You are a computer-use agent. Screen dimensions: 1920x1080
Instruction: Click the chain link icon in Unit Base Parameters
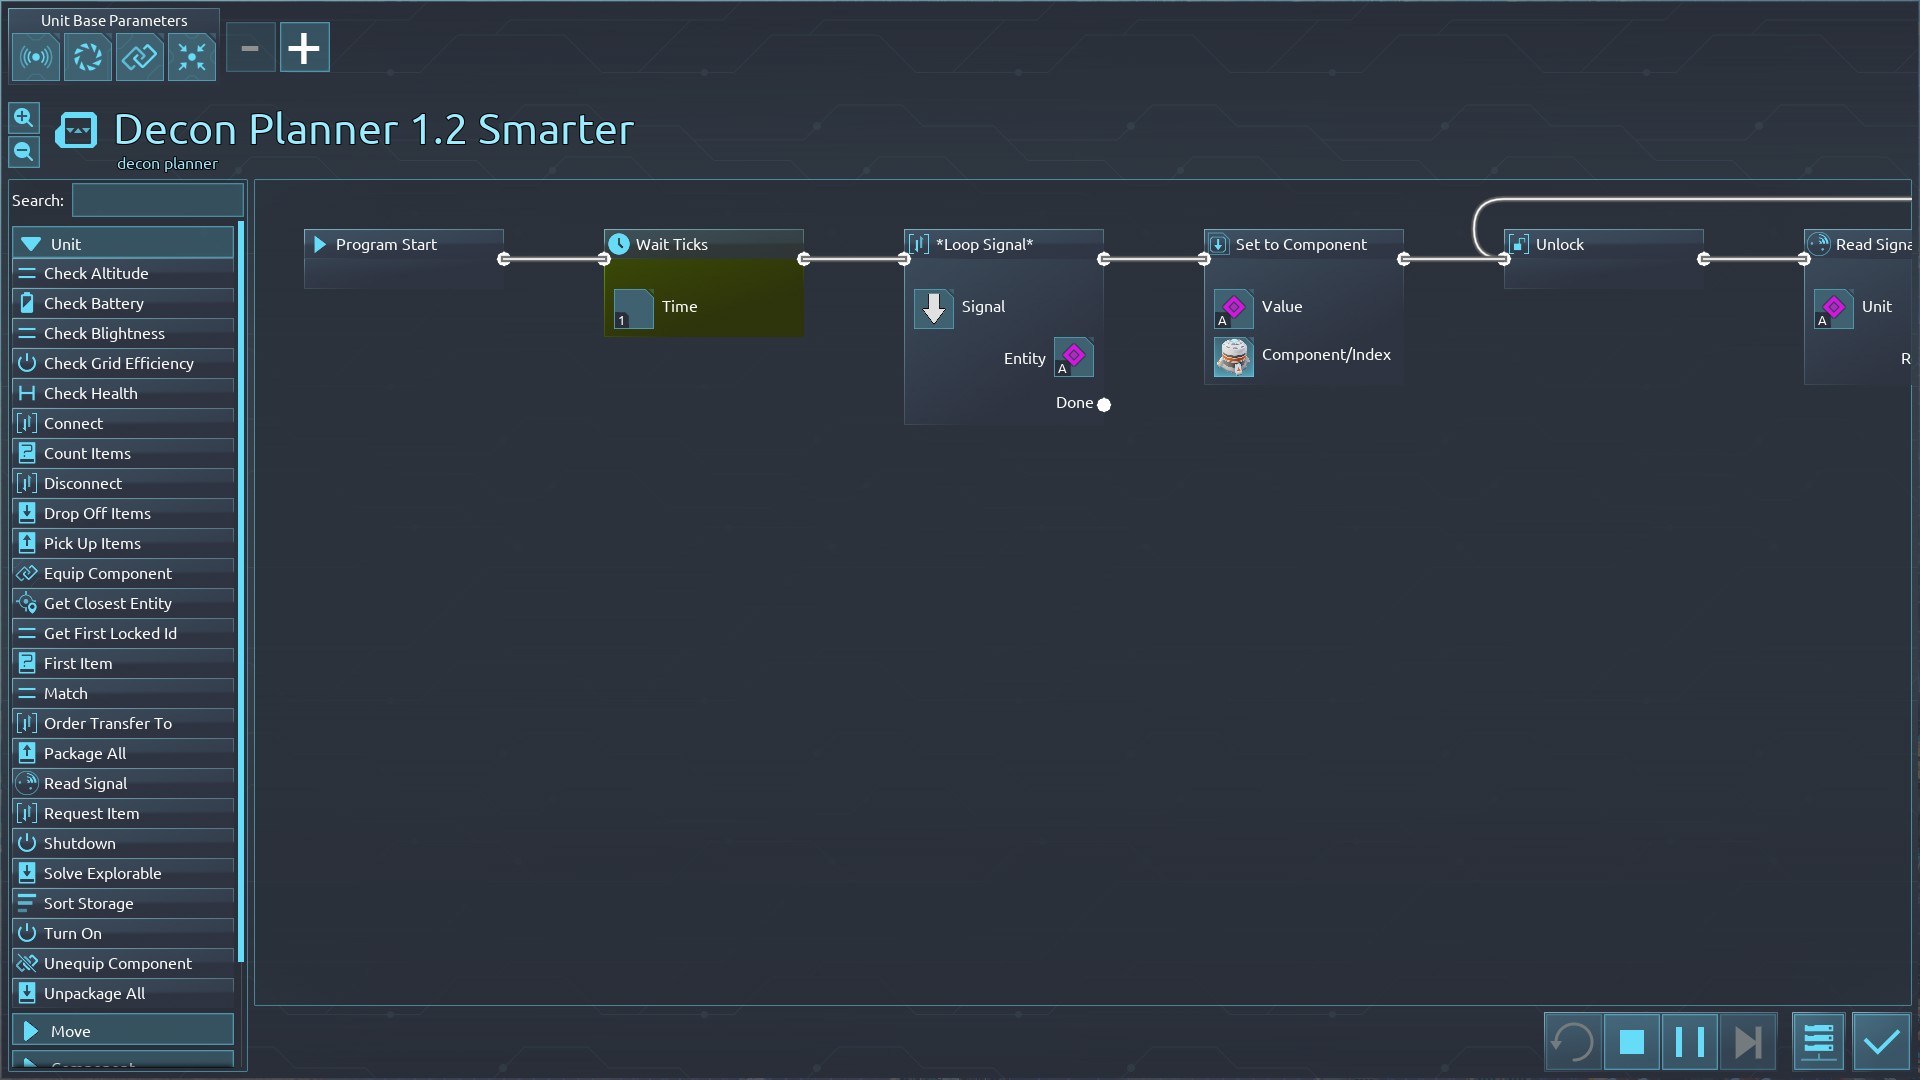pos(139,57)
